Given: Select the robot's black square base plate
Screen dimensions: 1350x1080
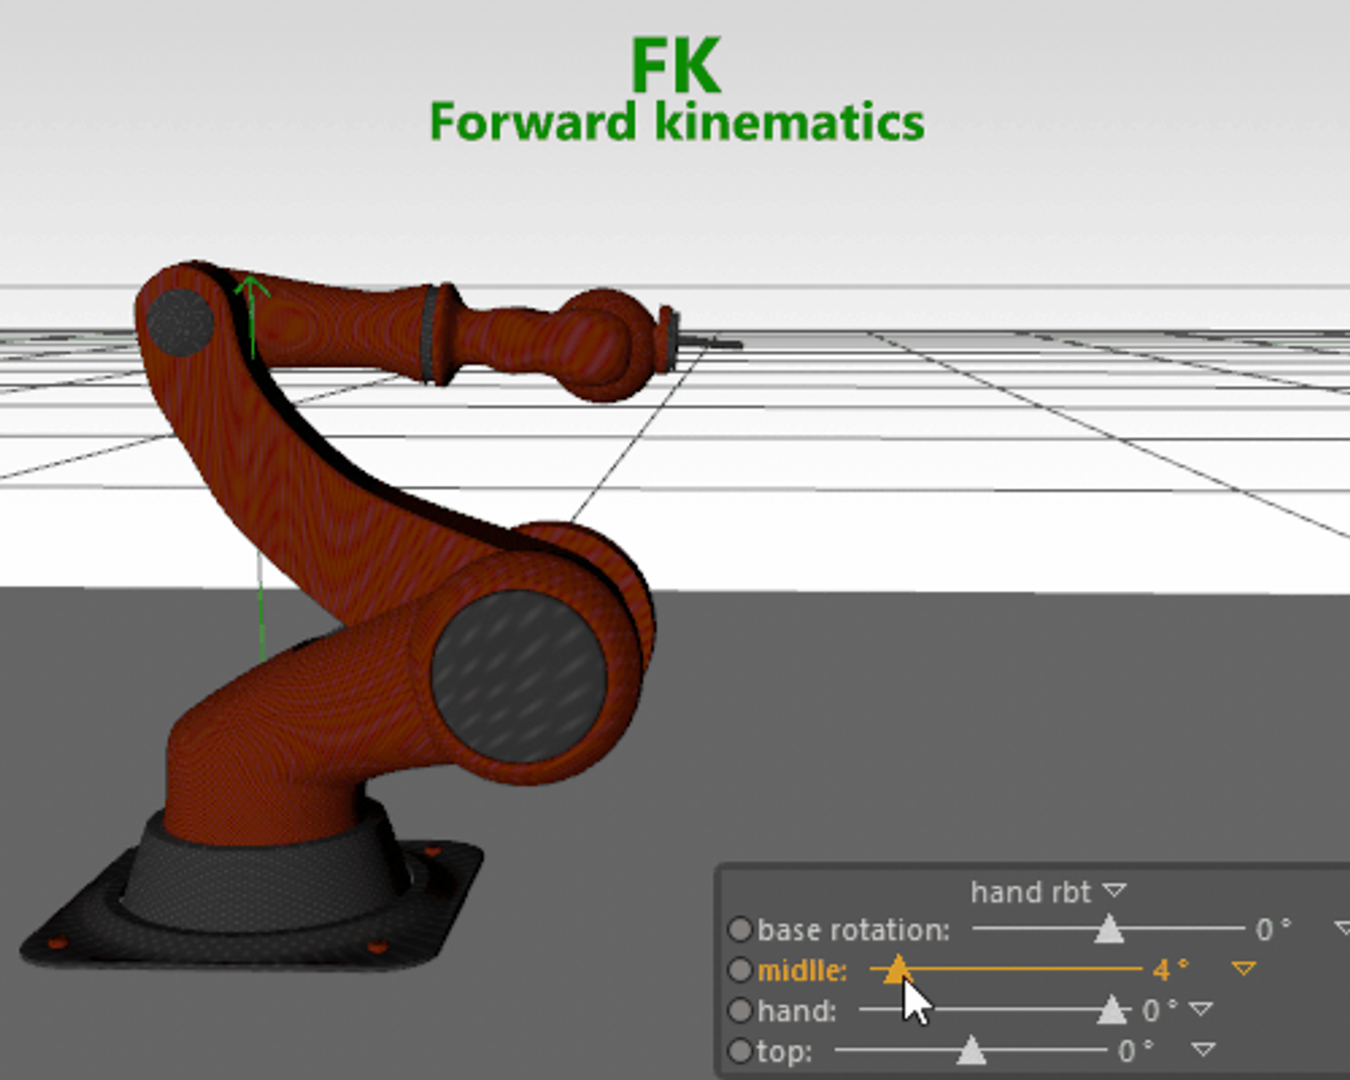Looking at the screenshot, I should (250, 905).
